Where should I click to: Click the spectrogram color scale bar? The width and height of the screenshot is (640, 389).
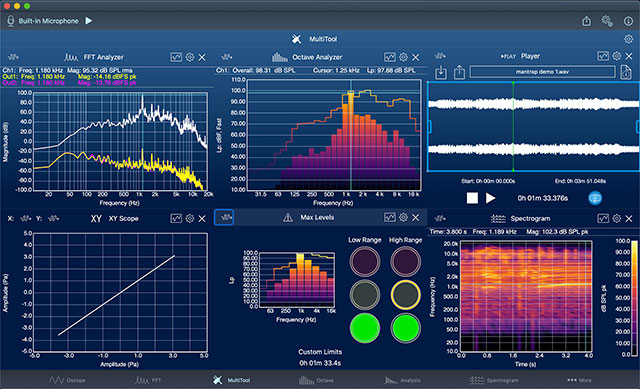(x=634, y=298)
